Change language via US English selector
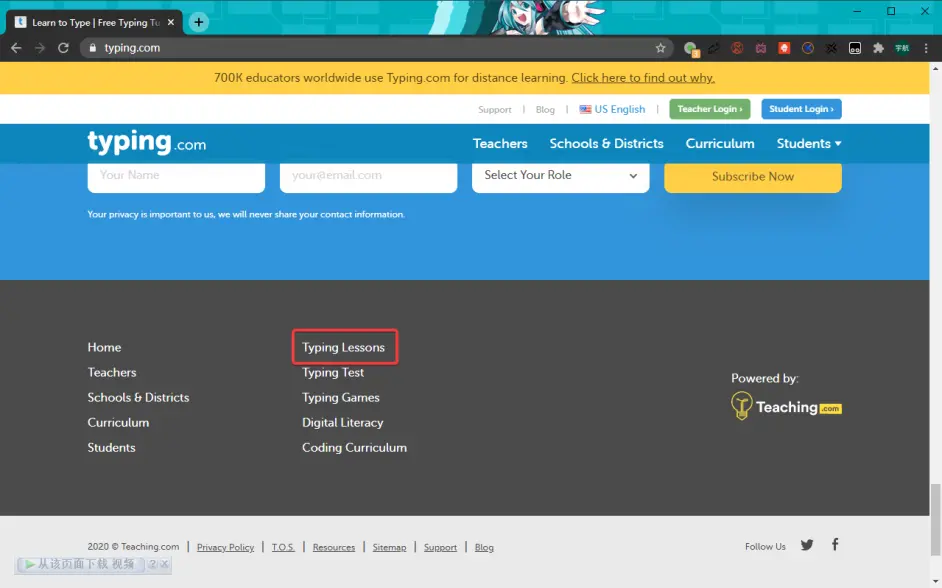The height and width of the screenshot is (588, 942). tap(612, 109)
